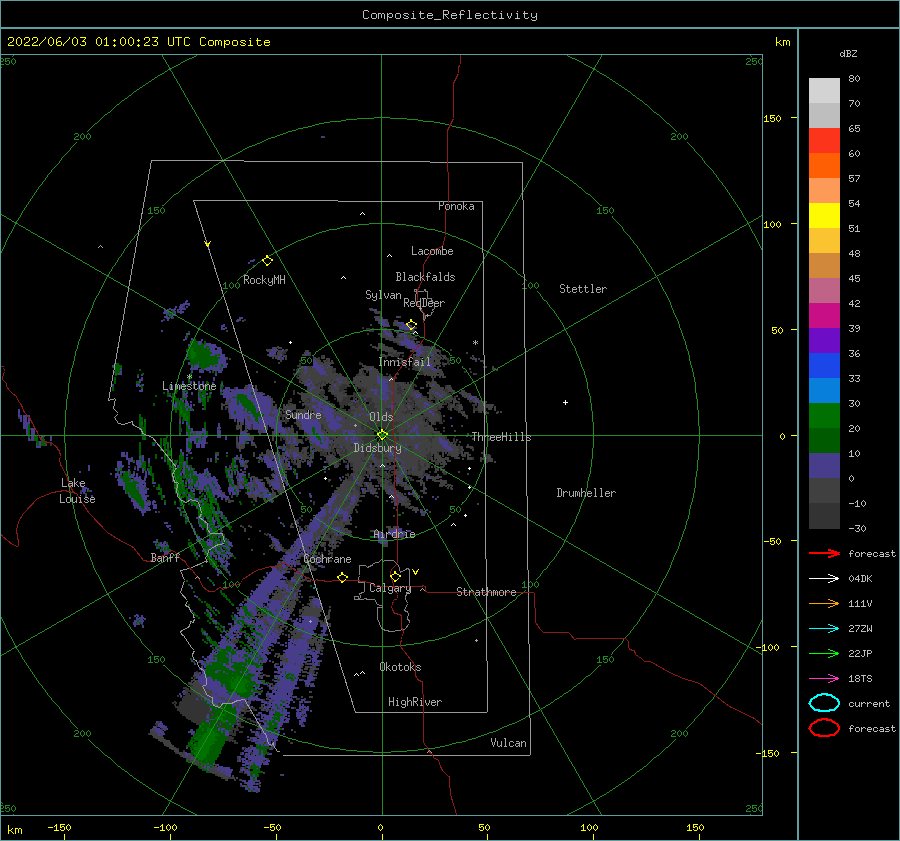Image resolution: width=900 pixels, height=841 pixels.
Task: Click the dBZ legend heading
Action: (x=848, y=53)
